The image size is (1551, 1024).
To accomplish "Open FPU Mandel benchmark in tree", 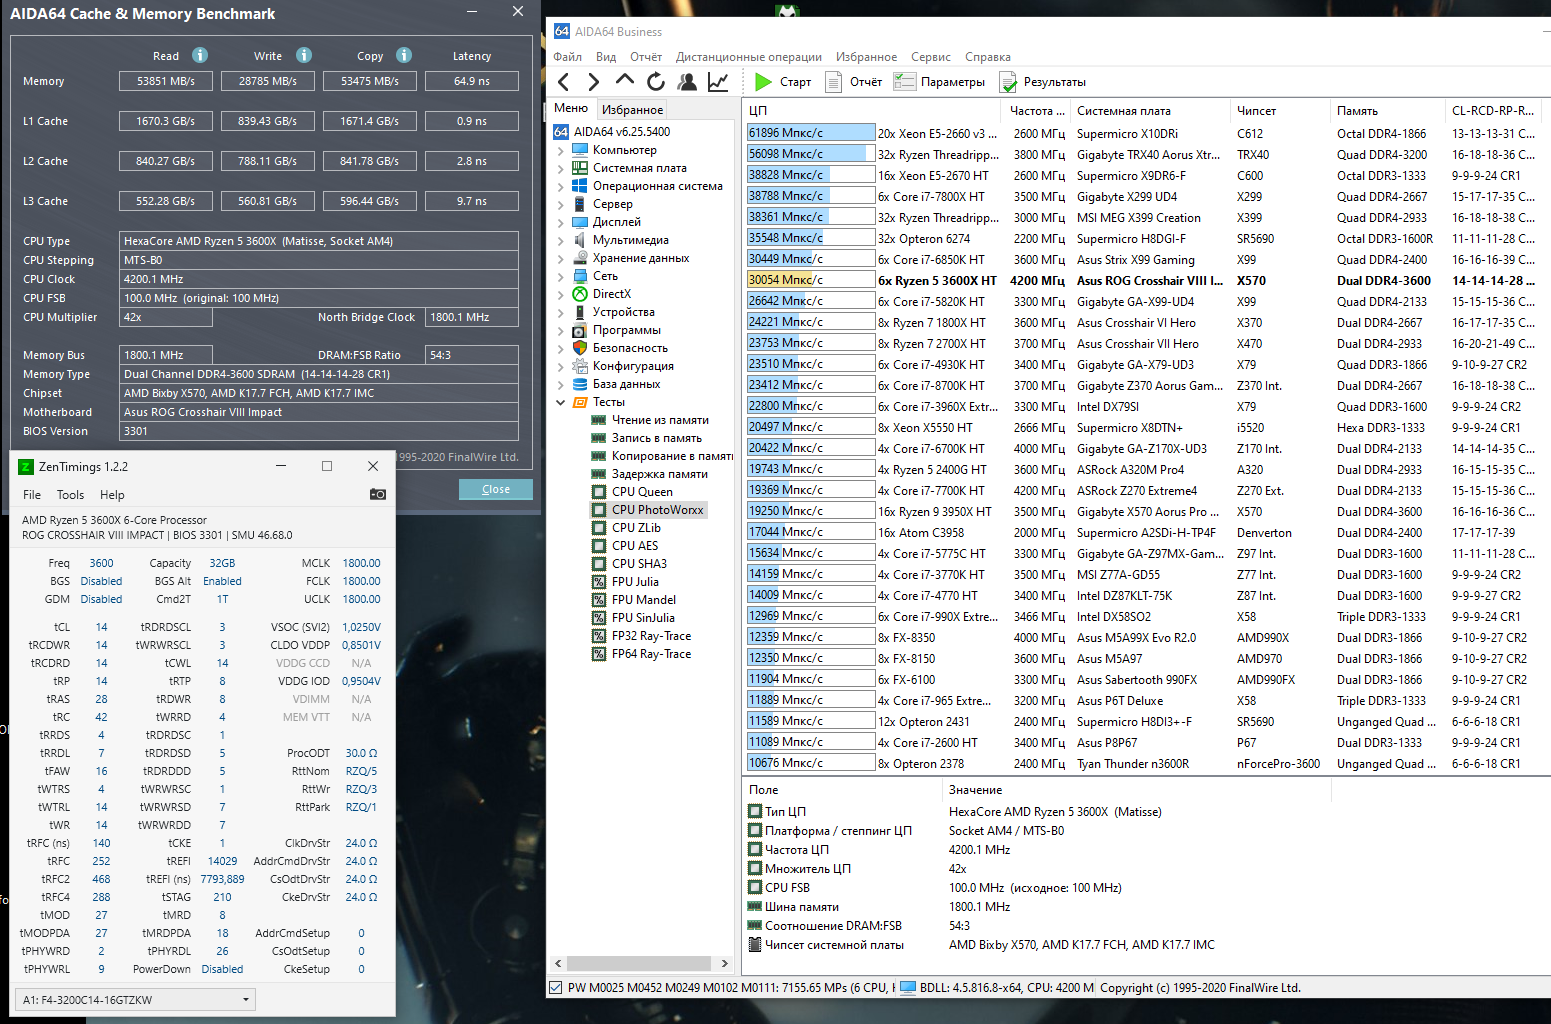I will tap(644, 600).
